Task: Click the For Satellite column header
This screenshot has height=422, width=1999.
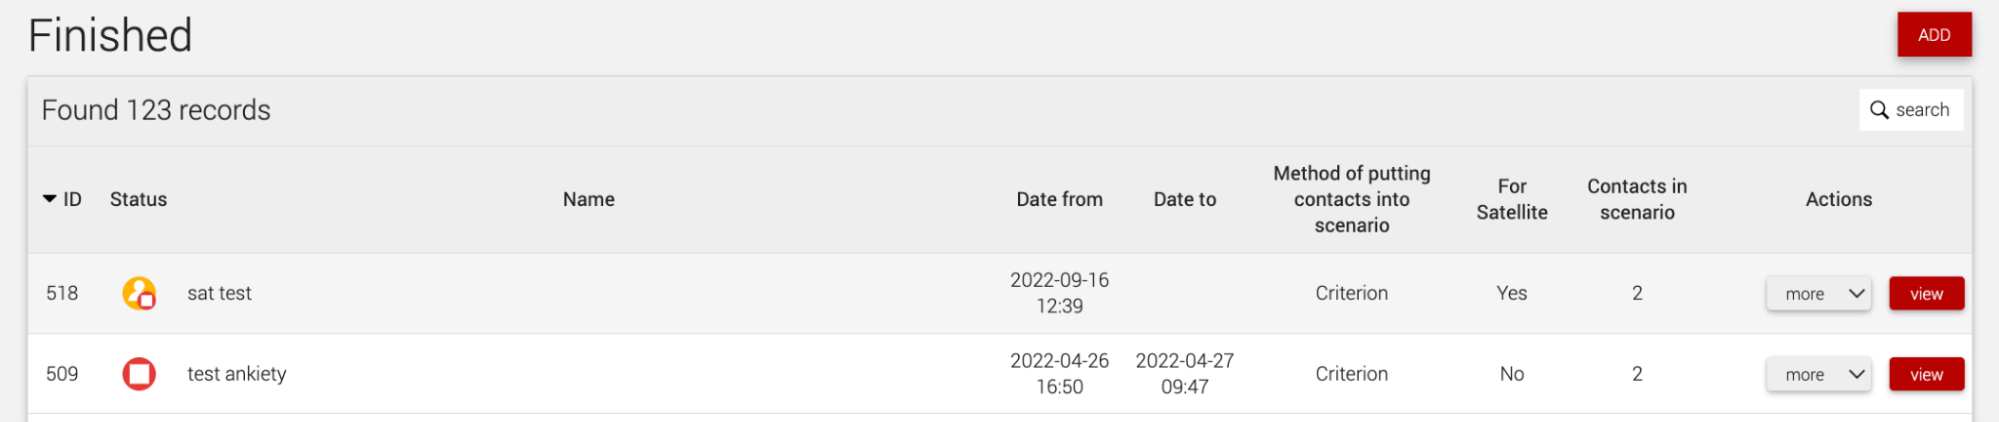Action: (1512, 199)
